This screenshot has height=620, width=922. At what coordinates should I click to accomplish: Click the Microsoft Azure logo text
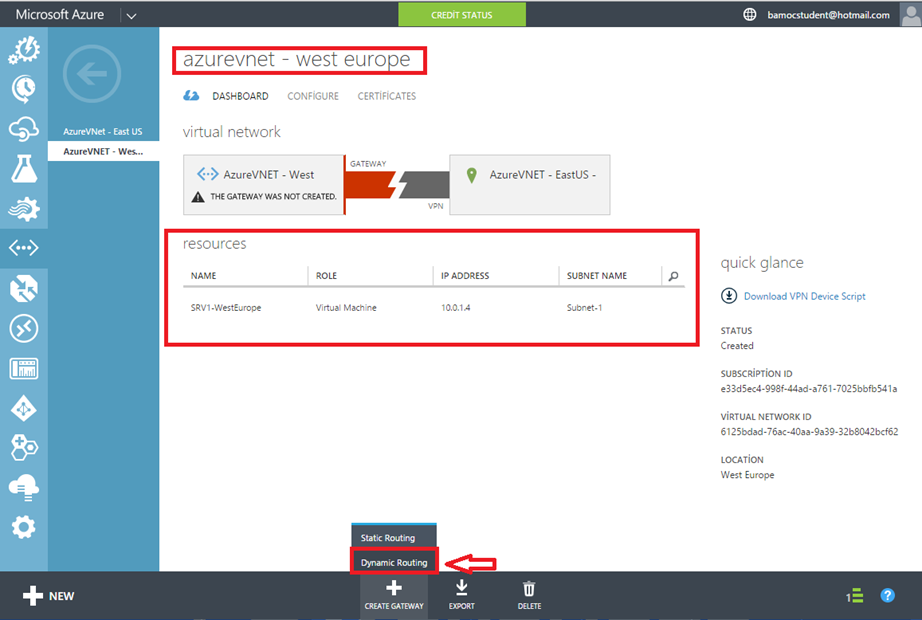tap(59, 15)
